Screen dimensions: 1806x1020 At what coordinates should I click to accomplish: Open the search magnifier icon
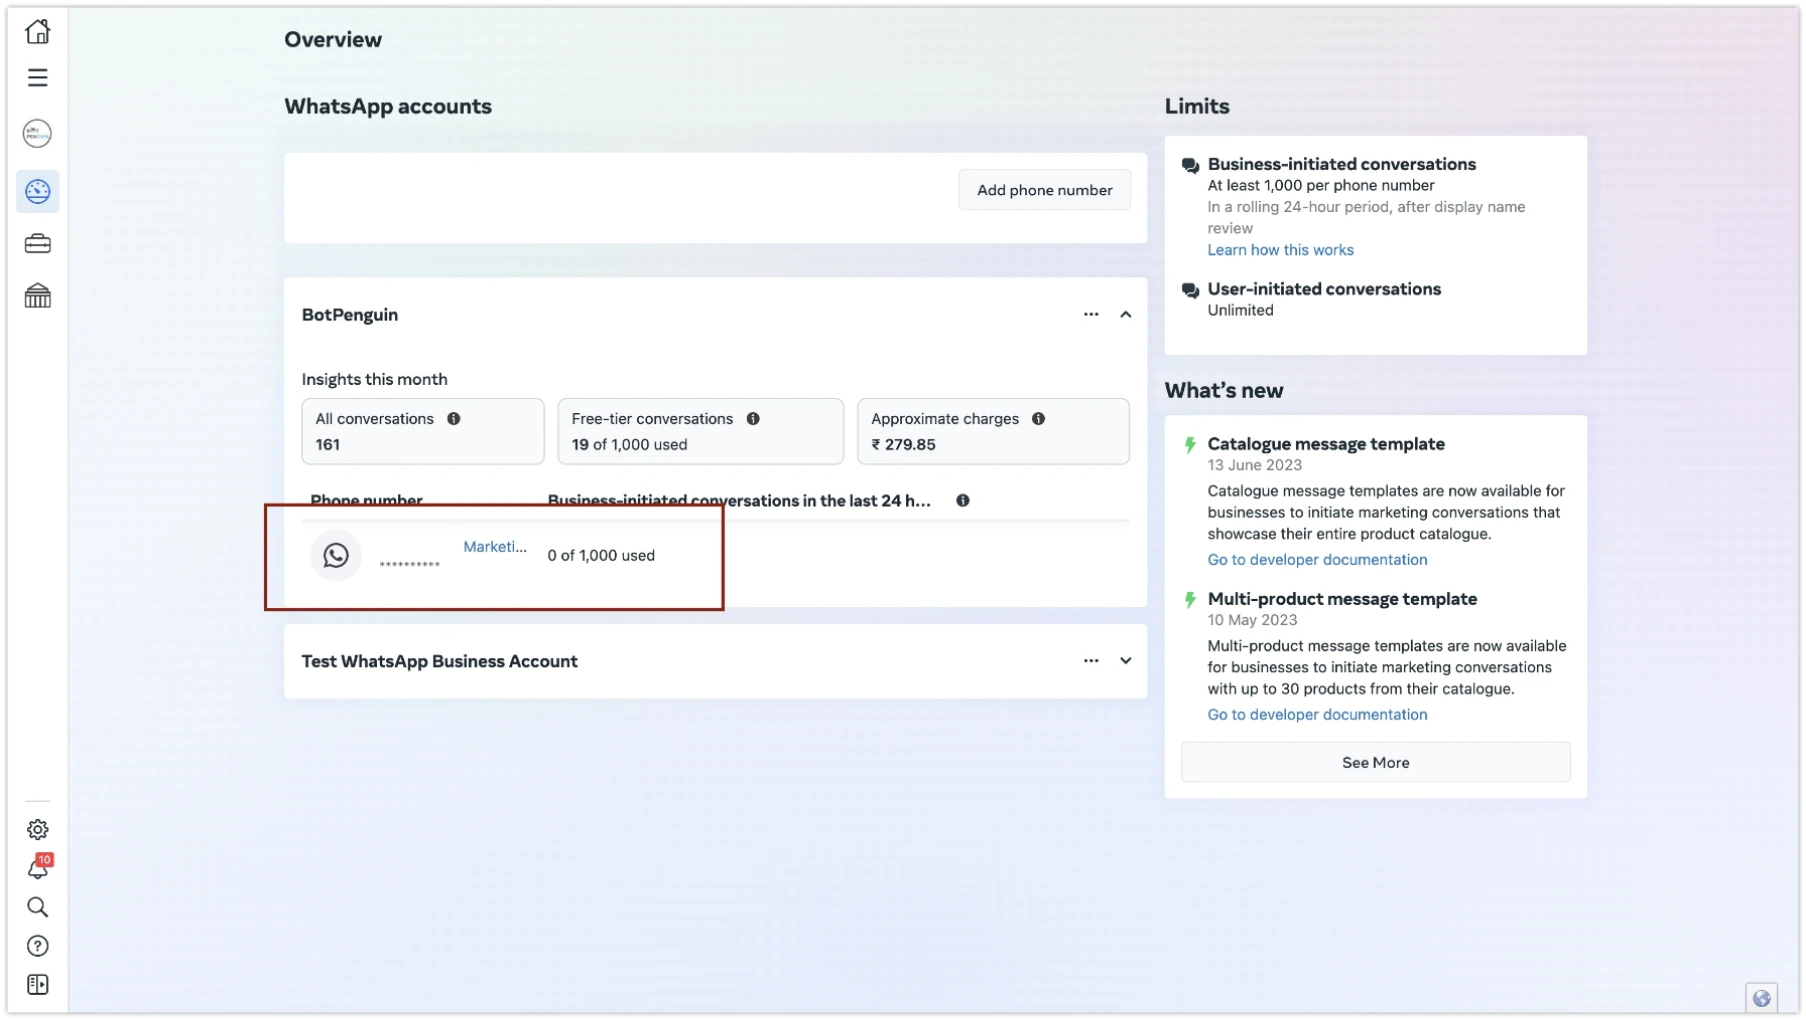click(x=38, y=907)
